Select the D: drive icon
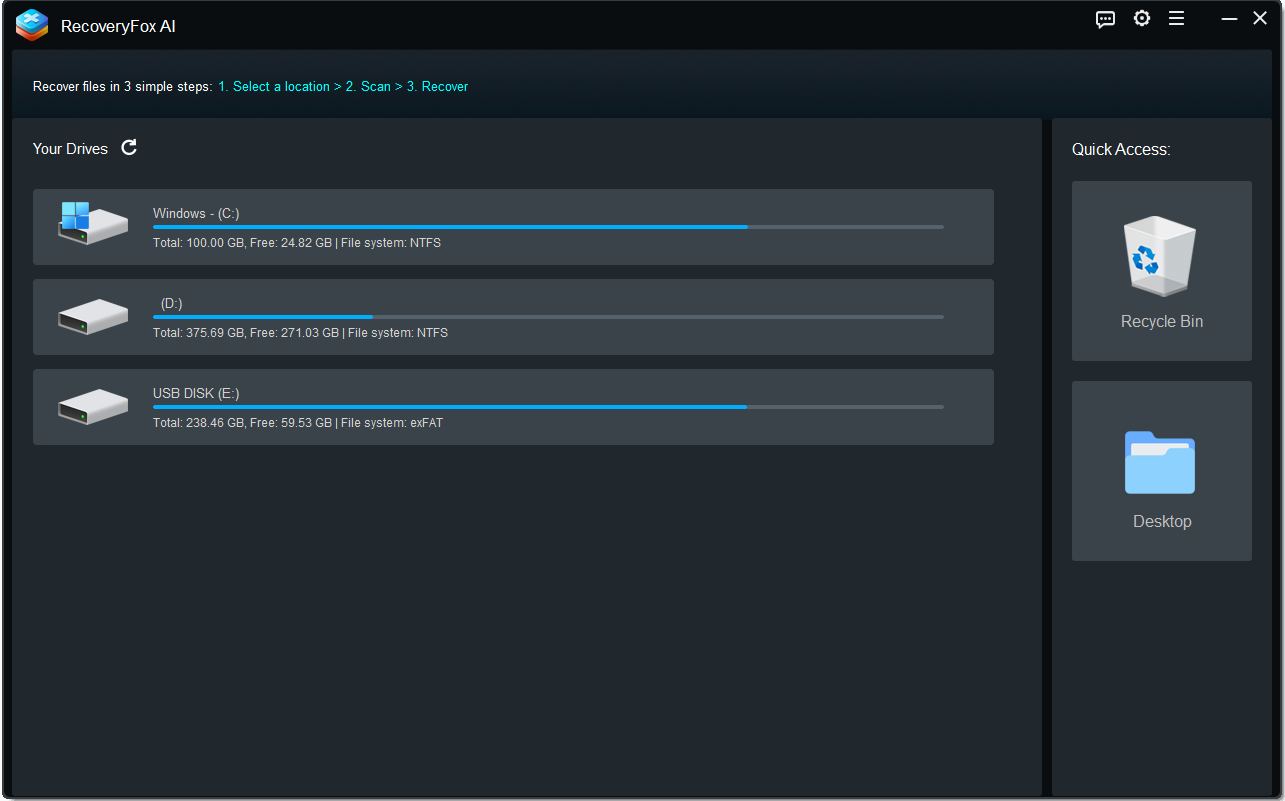 click(x=92, y=312)
